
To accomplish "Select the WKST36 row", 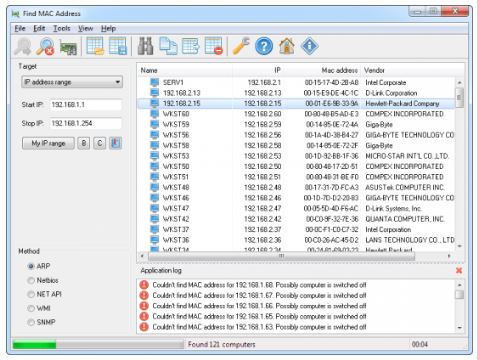I will coord(296,240).
